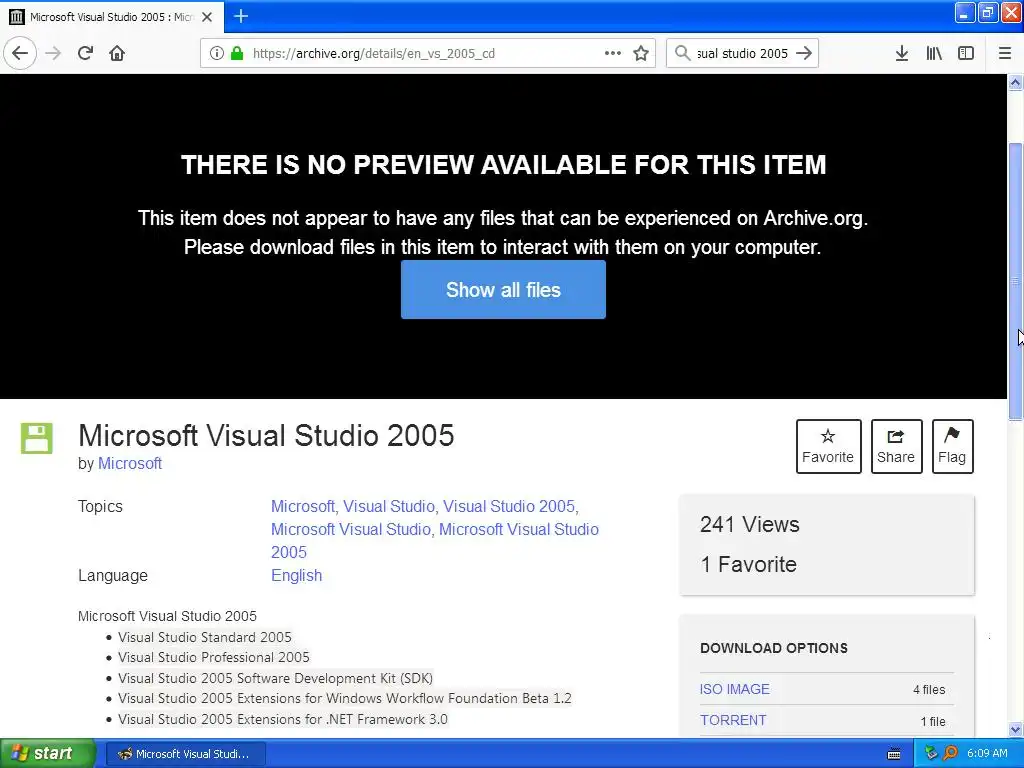Click the security shield tray icon
Image resolution: width=1024 pixels, height=768 pixels.
931,753
